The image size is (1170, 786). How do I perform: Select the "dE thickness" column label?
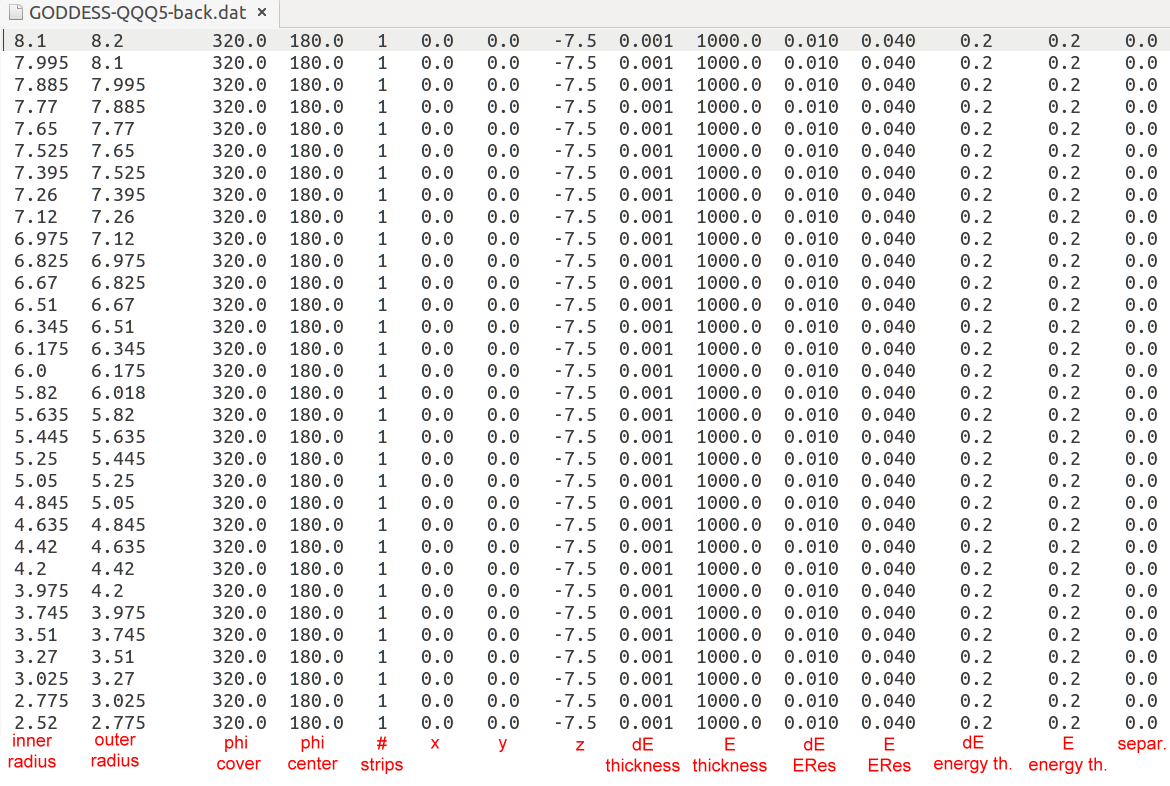point(642,755)
